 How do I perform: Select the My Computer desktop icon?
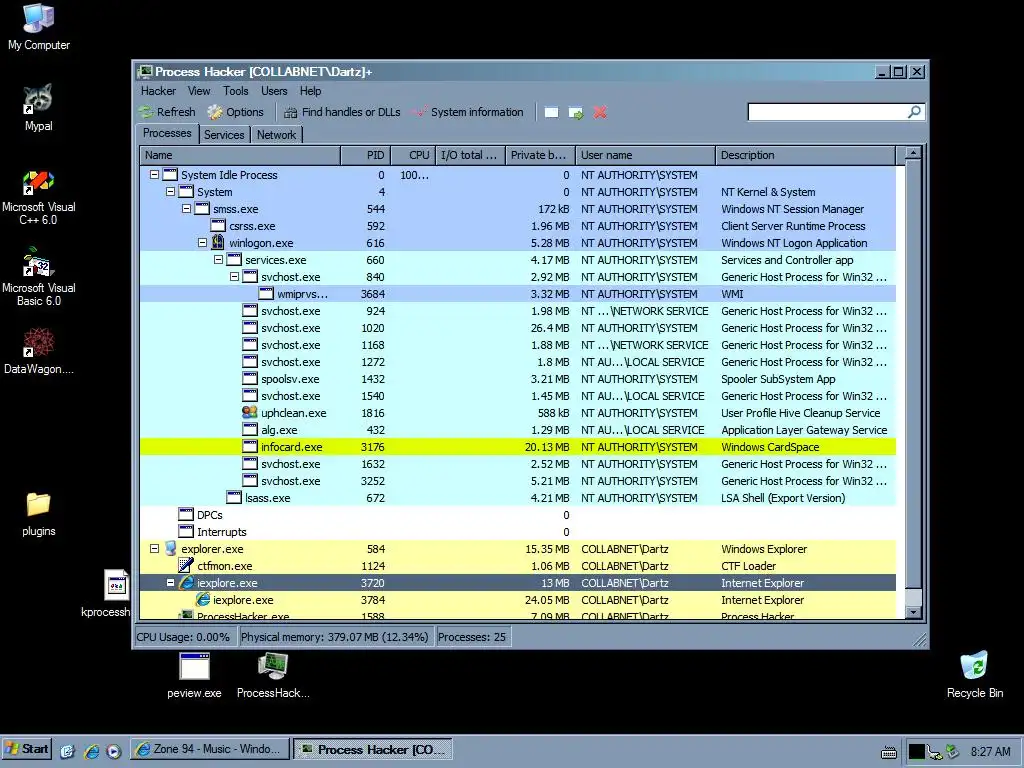pyautogui.click(x=39, y=27)
